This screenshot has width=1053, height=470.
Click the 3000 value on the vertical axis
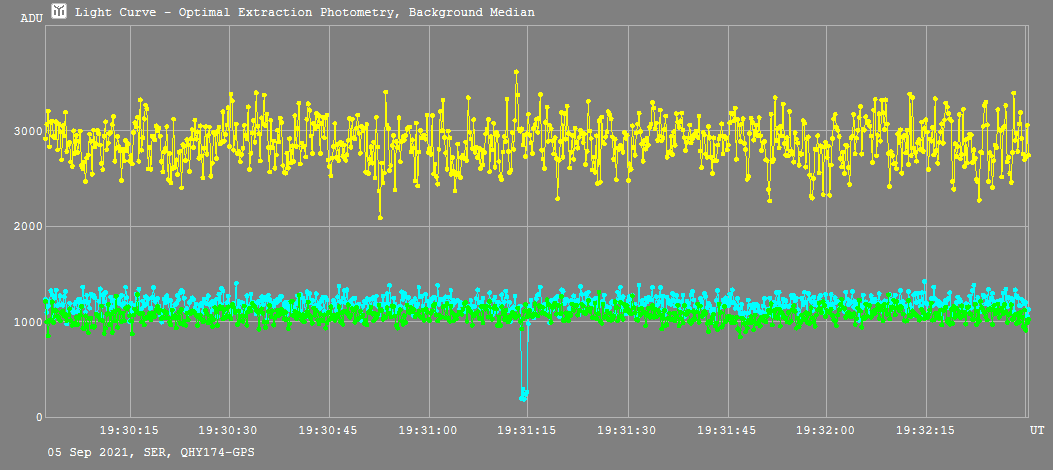click(27, 131)
